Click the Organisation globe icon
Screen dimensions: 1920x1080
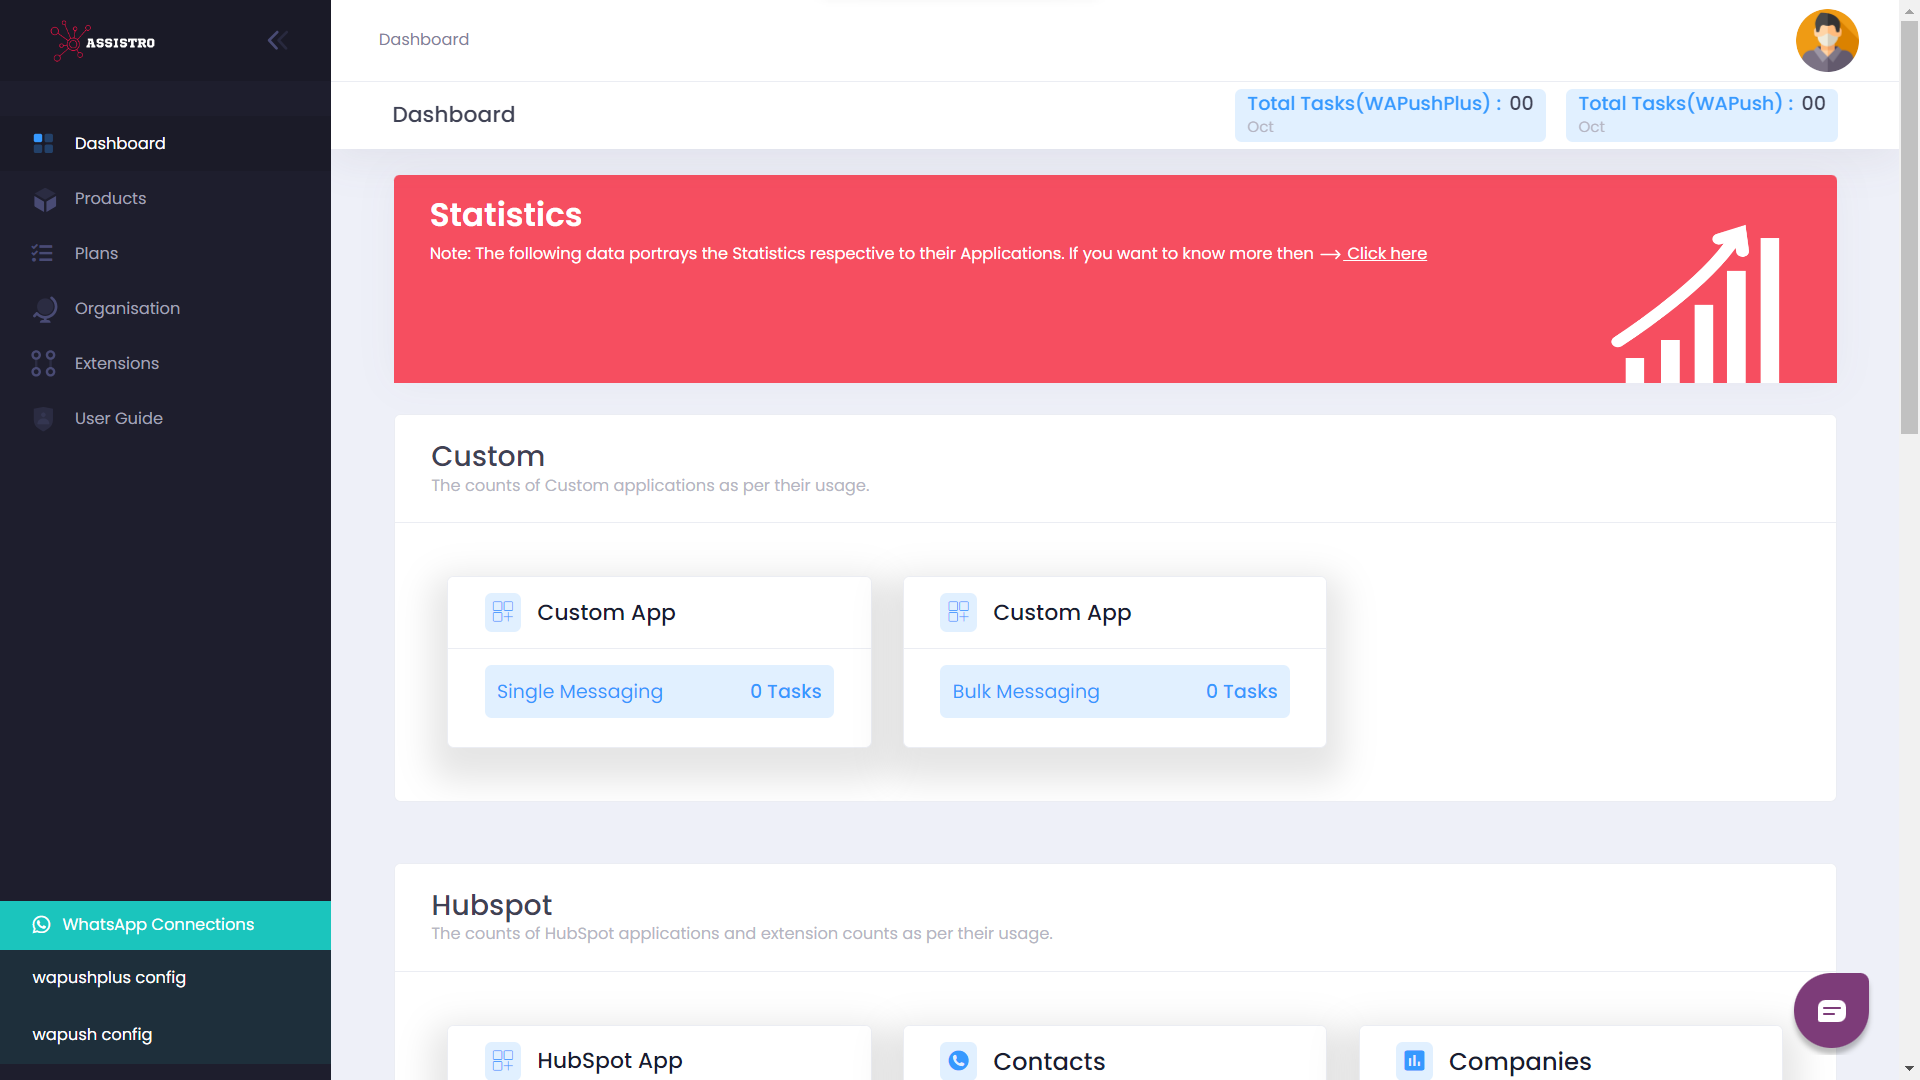[x=44, y=309]
